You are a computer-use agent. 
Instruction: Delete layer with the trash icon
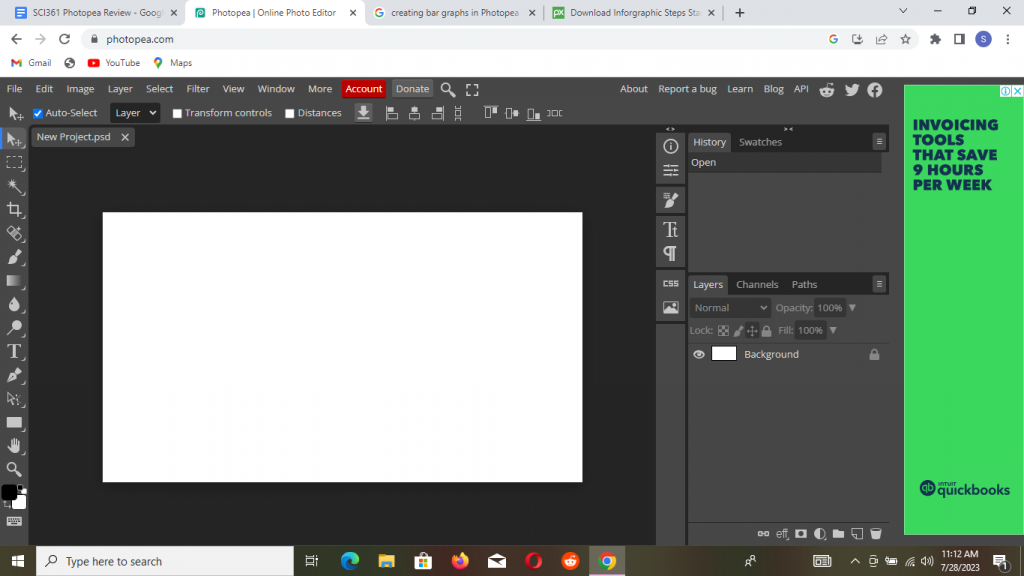[x=876, y=534]
